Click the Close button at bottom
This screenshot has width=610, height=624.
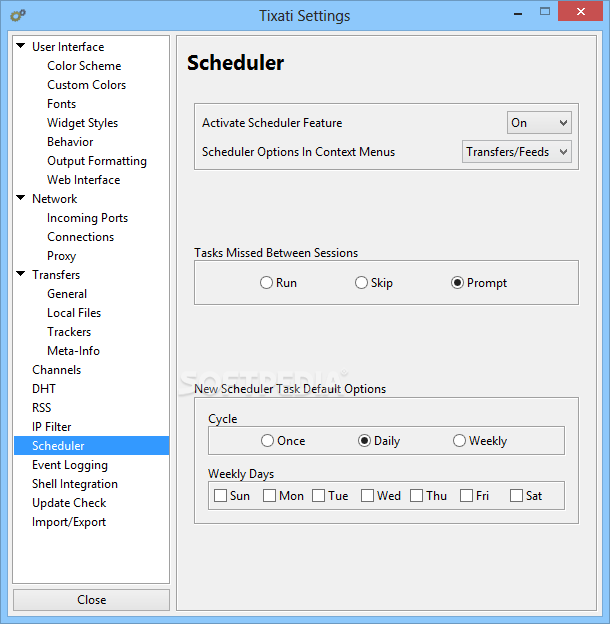click(x=92, y=600)
